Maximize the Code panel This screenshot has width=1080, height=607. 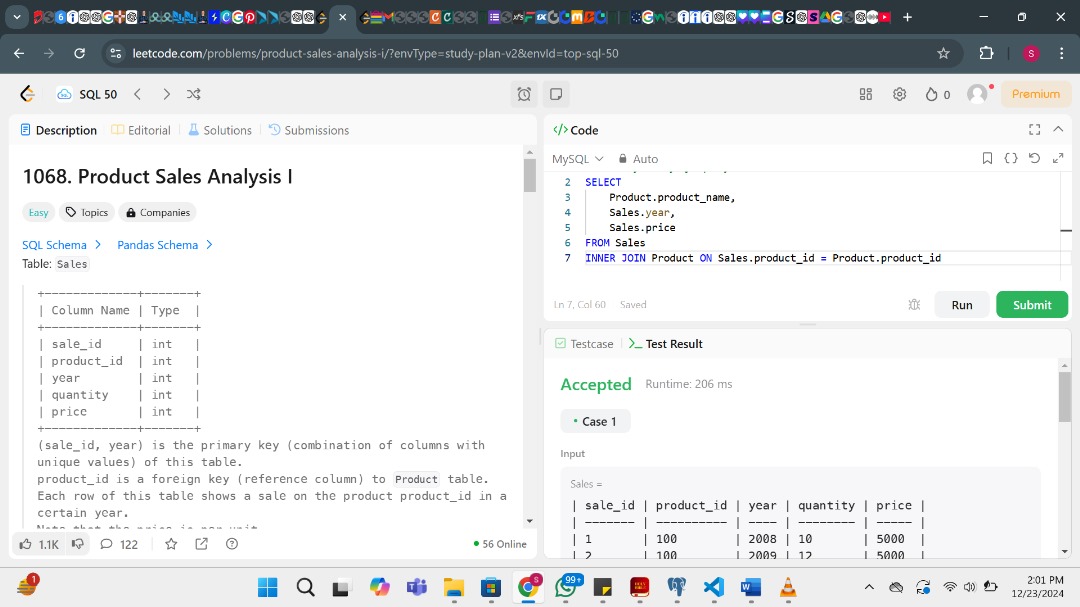pyautogui.click(x=1035, y=130)
